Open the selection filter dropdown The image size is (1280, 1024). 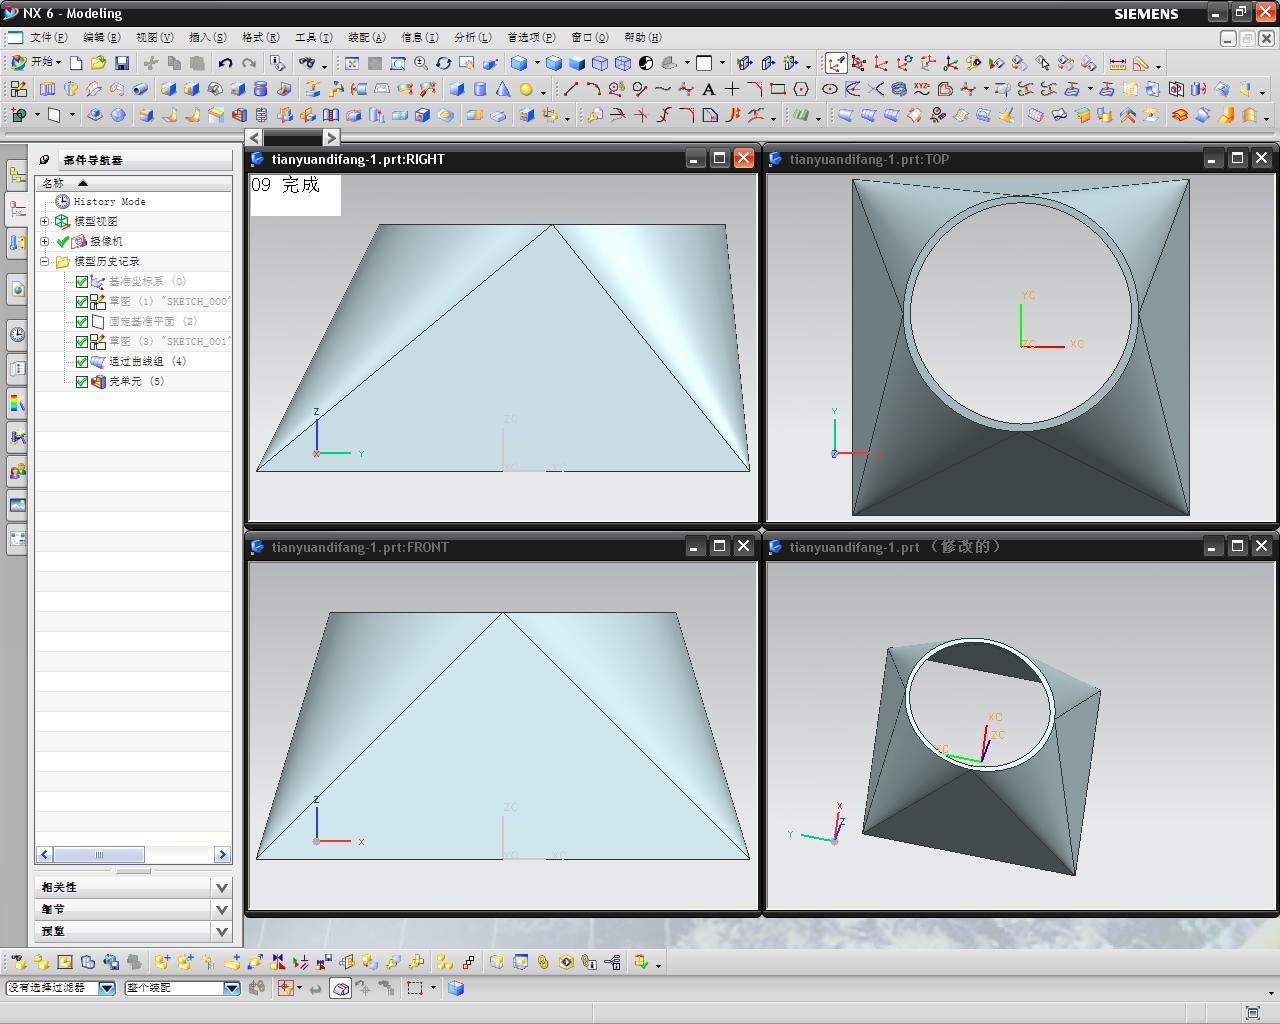[x=106, y=988]
